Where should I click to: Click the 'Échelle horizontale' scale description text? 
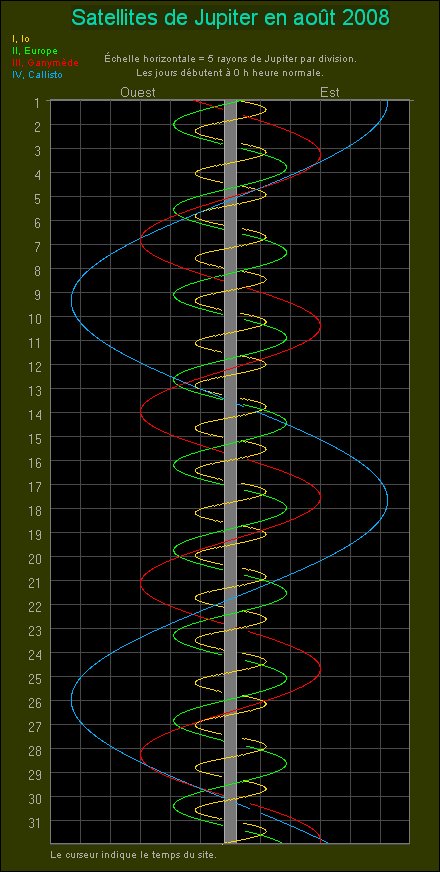point(230,58)
